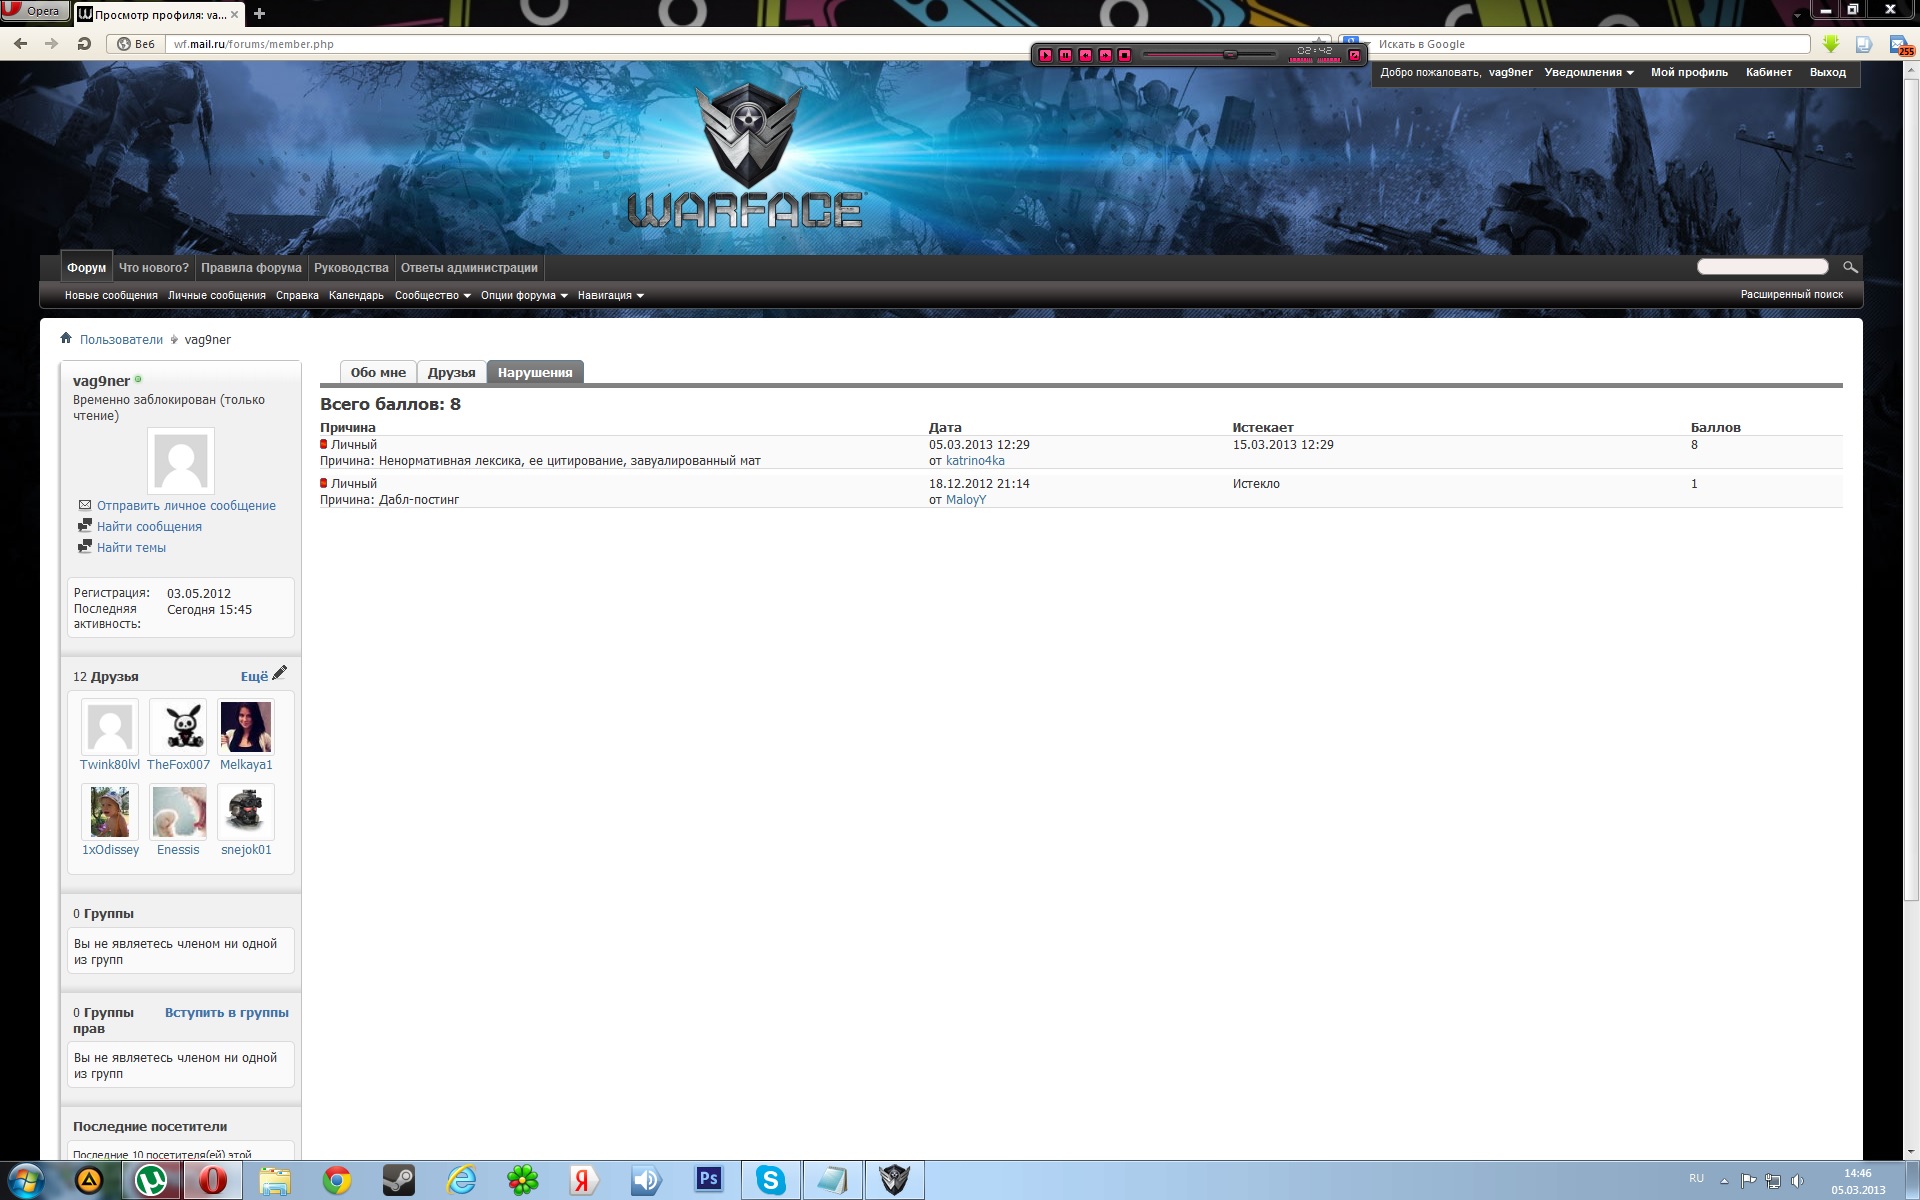Open the Windows Start button
The height and width of the screenshot is (1200, 1920).
pyautogui.click(x=26, y=1181)
